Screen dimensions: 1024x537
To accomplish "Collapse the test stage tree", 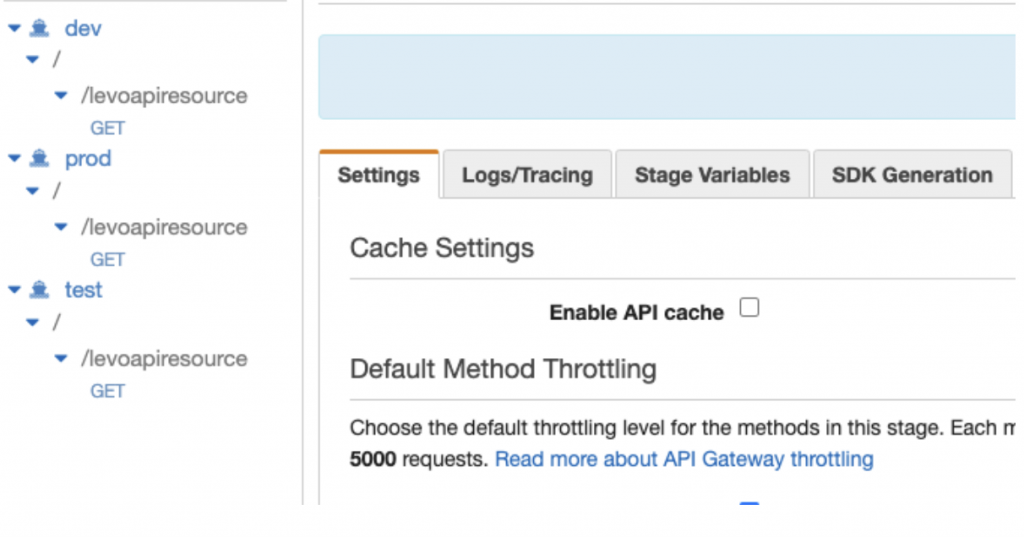I will click(x=14, y=290).
